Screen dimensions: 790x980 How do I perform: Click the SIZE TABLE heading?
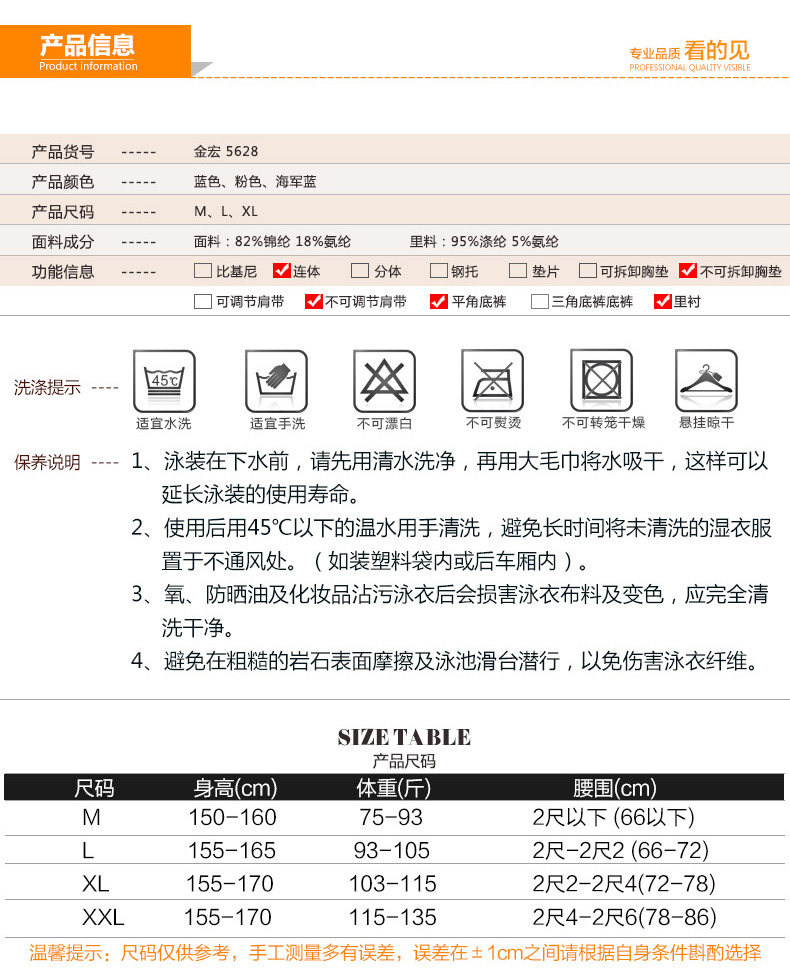pyautogui.click(x=404, y=738)
